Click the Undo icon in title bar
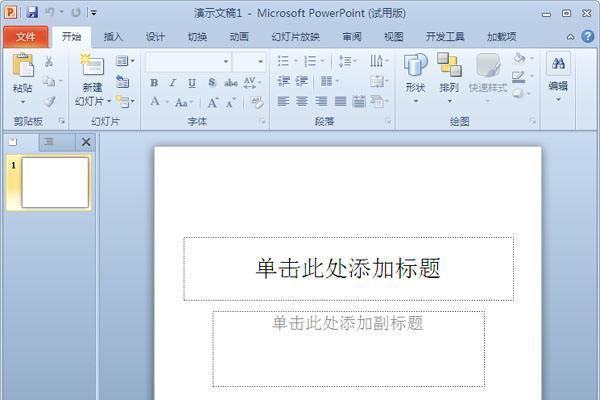Viewport: 600px width, 400px height. click(x=50, y=13)
